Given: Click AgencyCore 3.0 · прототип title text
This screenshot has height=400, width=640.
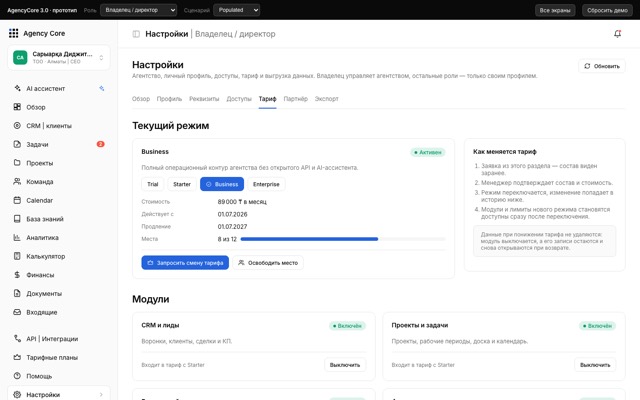Looking at the screenshot, I should coord(42,10).
